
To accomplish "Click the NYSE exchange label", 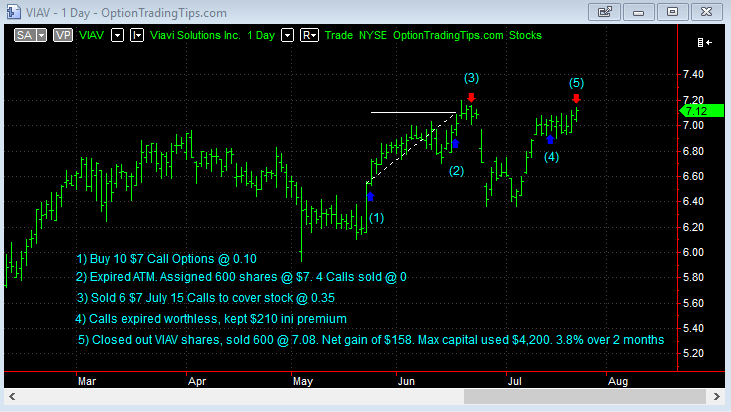I will (x=373, y=35).
